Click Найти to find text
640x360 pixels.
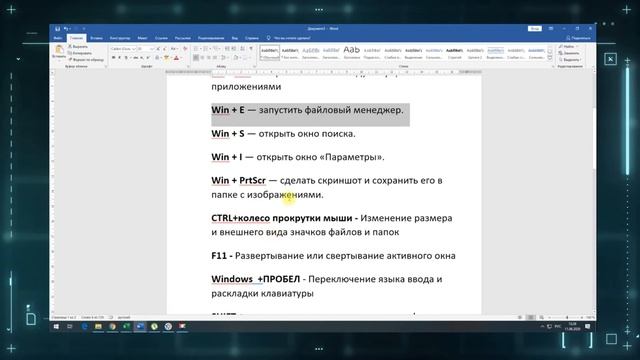tap(567, 46)
